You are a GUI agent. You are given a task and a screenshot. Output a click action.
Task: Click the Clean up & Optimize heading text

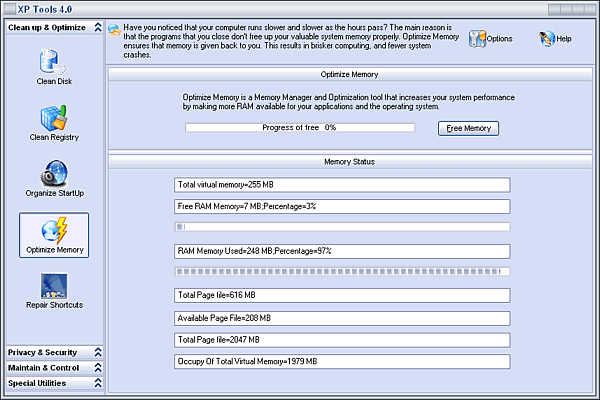pos(47,28)
